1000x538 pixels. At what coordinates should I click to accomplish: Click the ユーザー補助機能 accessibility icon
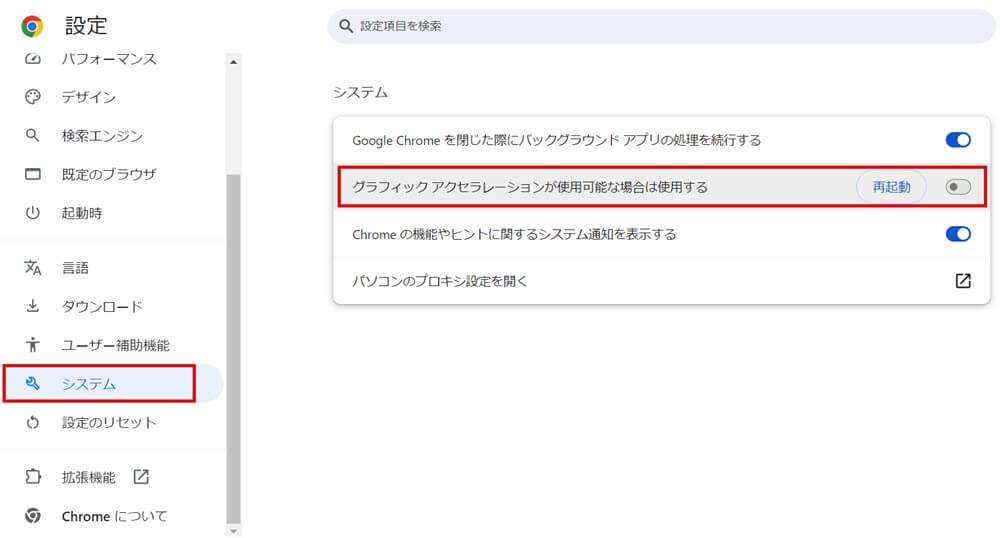33,345
